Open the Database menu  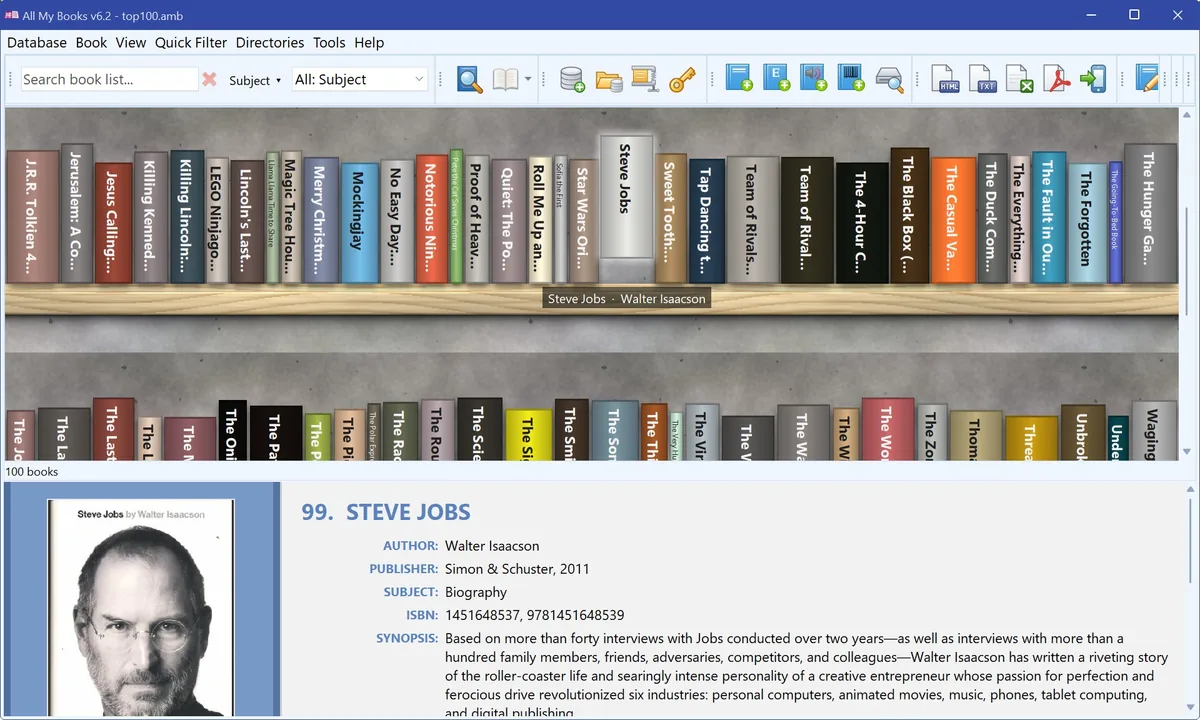tap(37, 42)
